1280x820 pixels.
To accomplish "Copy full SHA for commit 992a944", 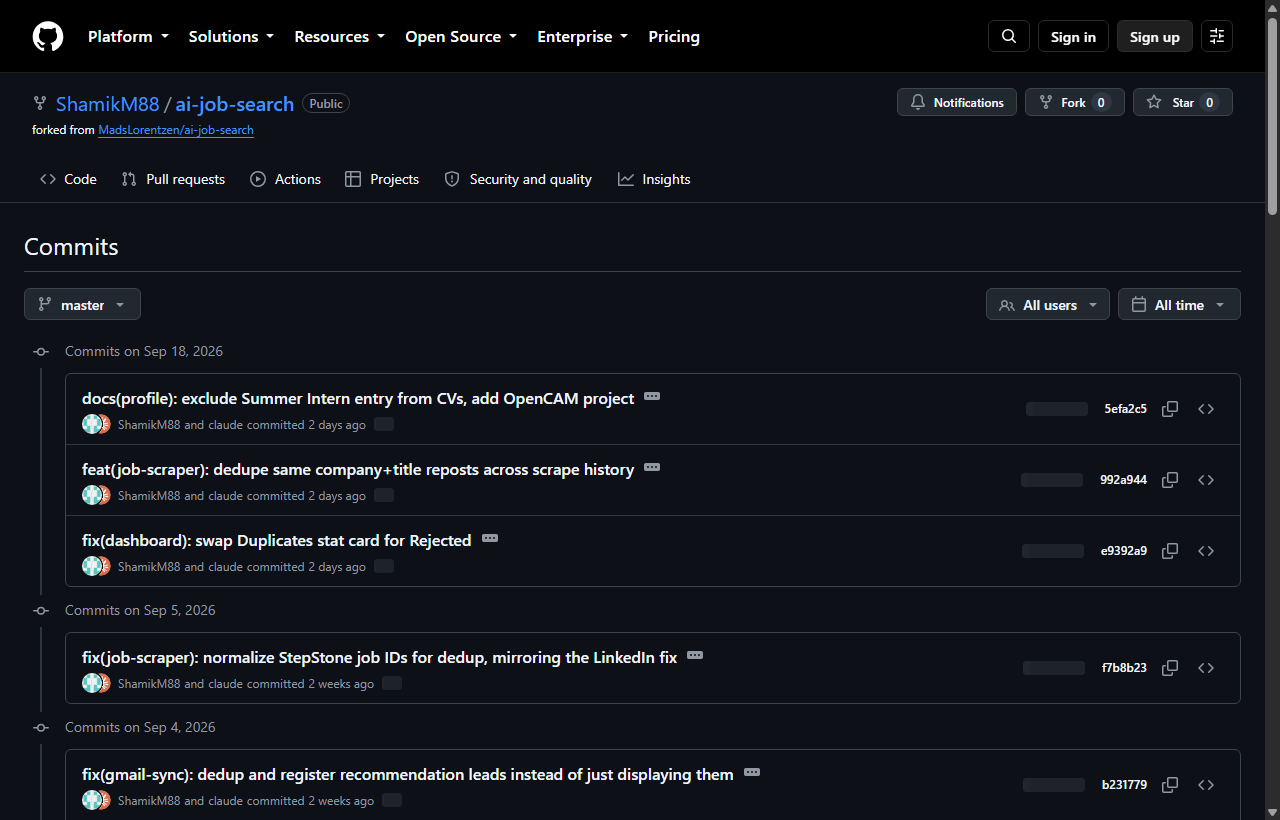I will coord(1170,480).
